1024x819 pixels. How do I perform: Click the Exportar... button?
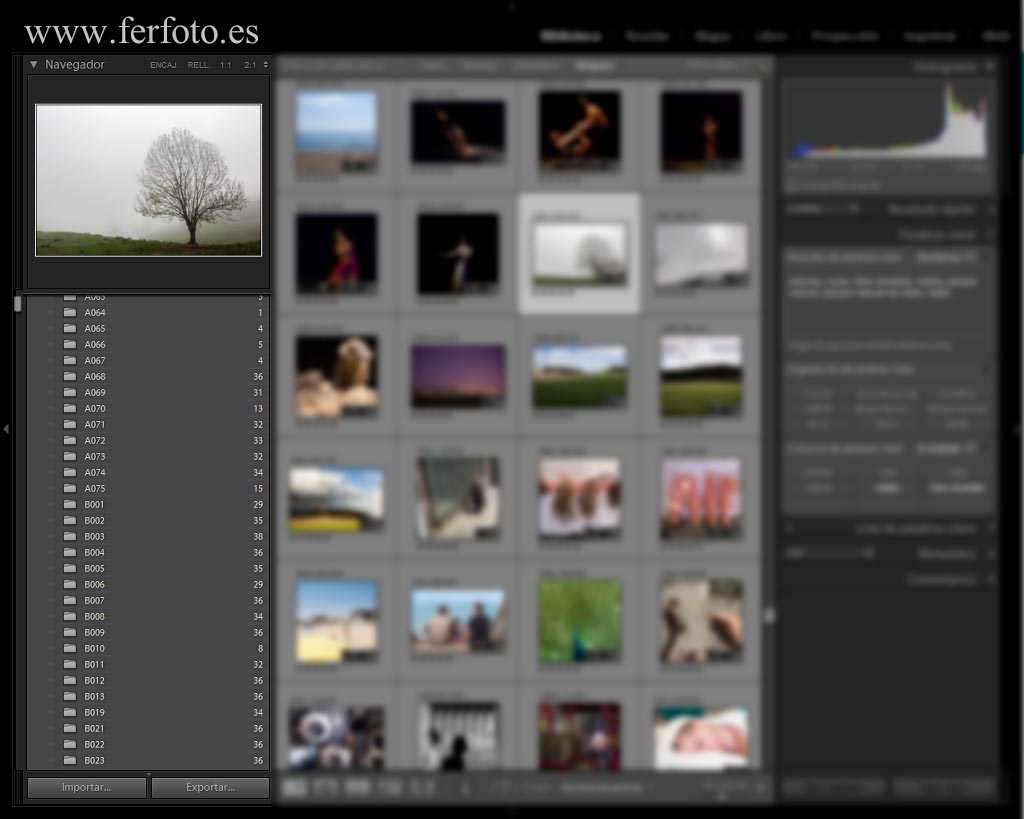[x=210, y=787]
